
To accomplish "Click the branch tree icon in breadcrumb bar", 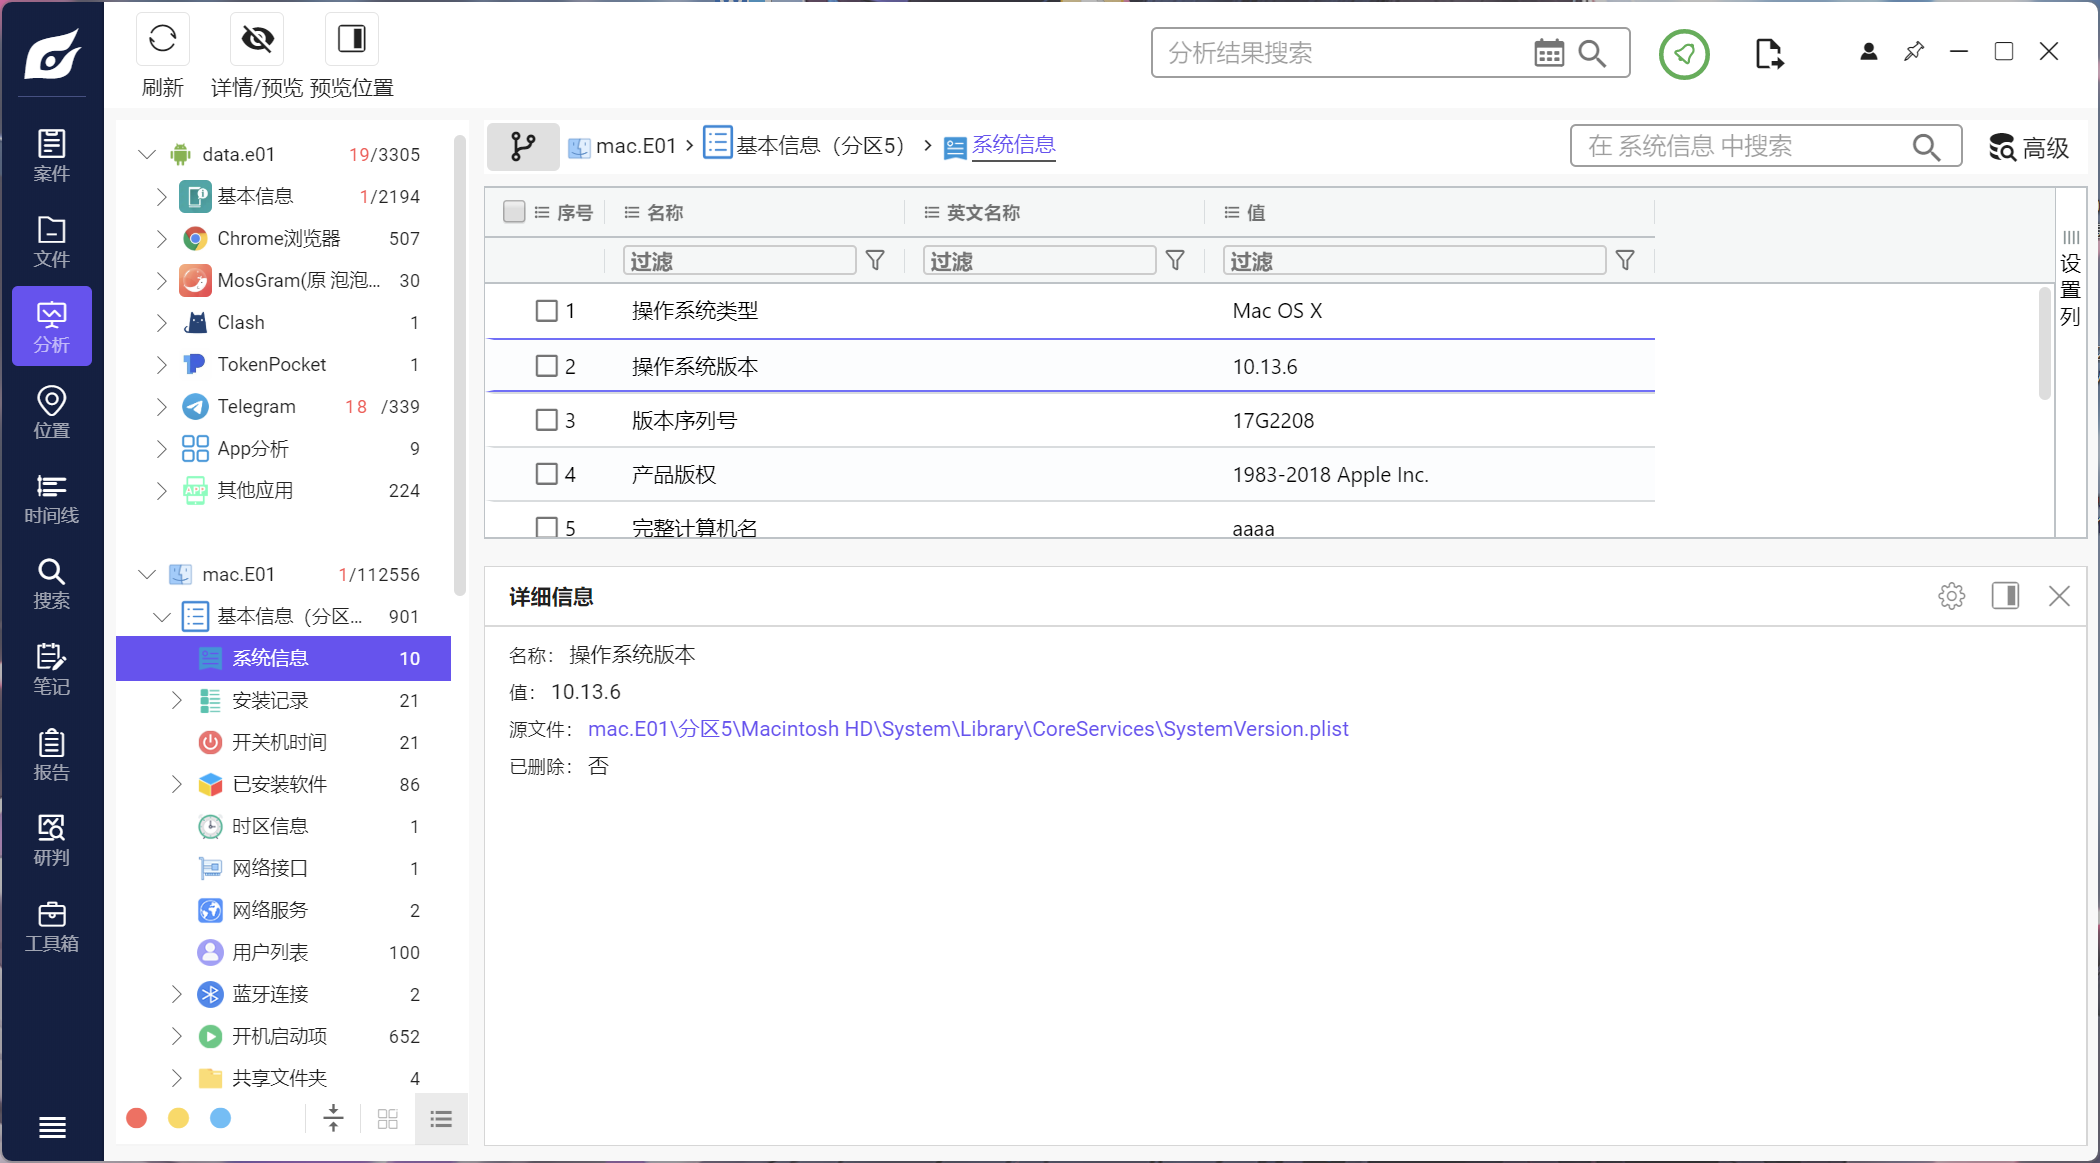I will coord(522,147).
